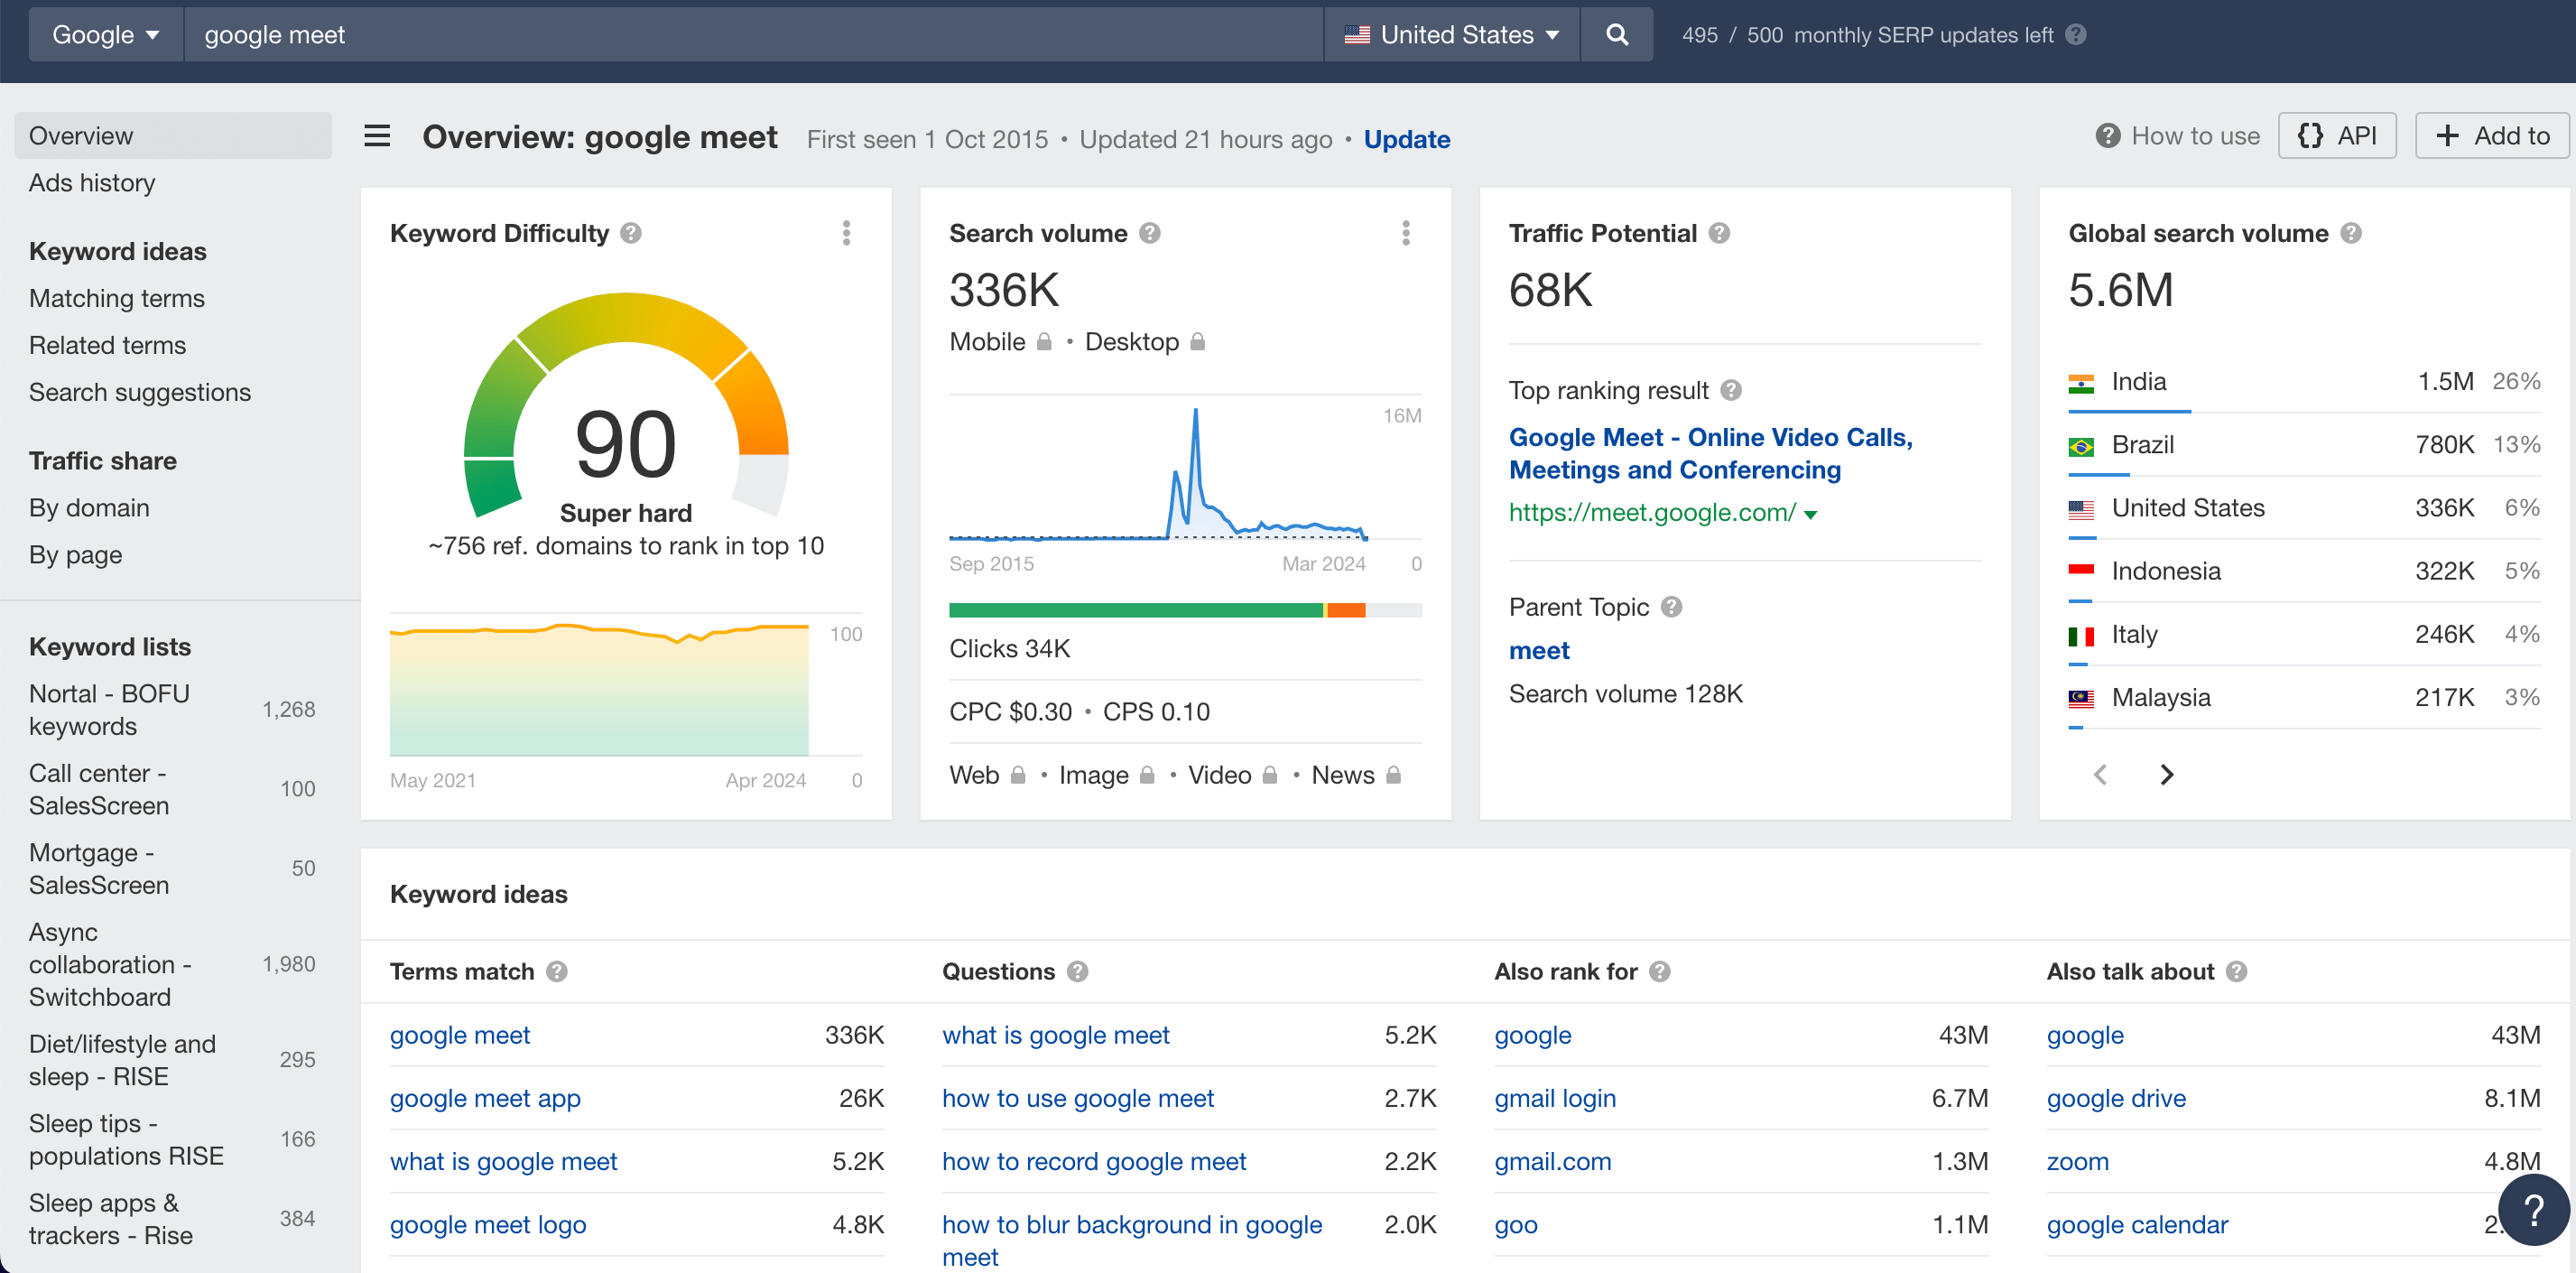2576x1273 pixels.
Task: Go to previous page of countries
Action: [2100, 775]
